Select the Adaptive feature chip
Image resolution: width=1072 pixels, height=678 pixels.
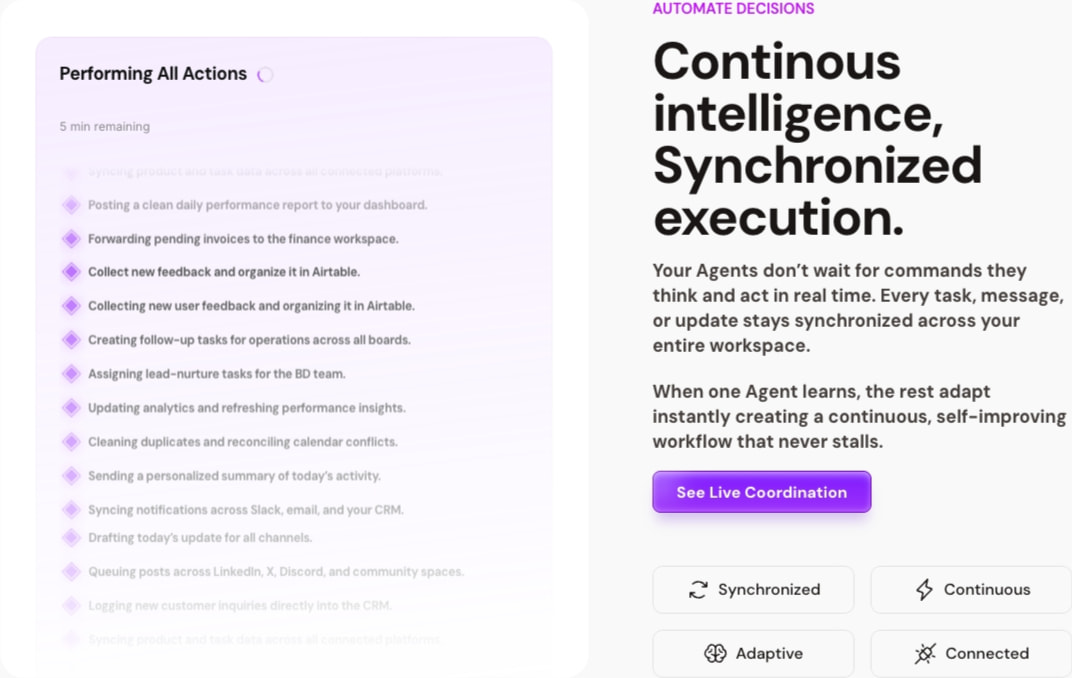click(x=753, y=653)
